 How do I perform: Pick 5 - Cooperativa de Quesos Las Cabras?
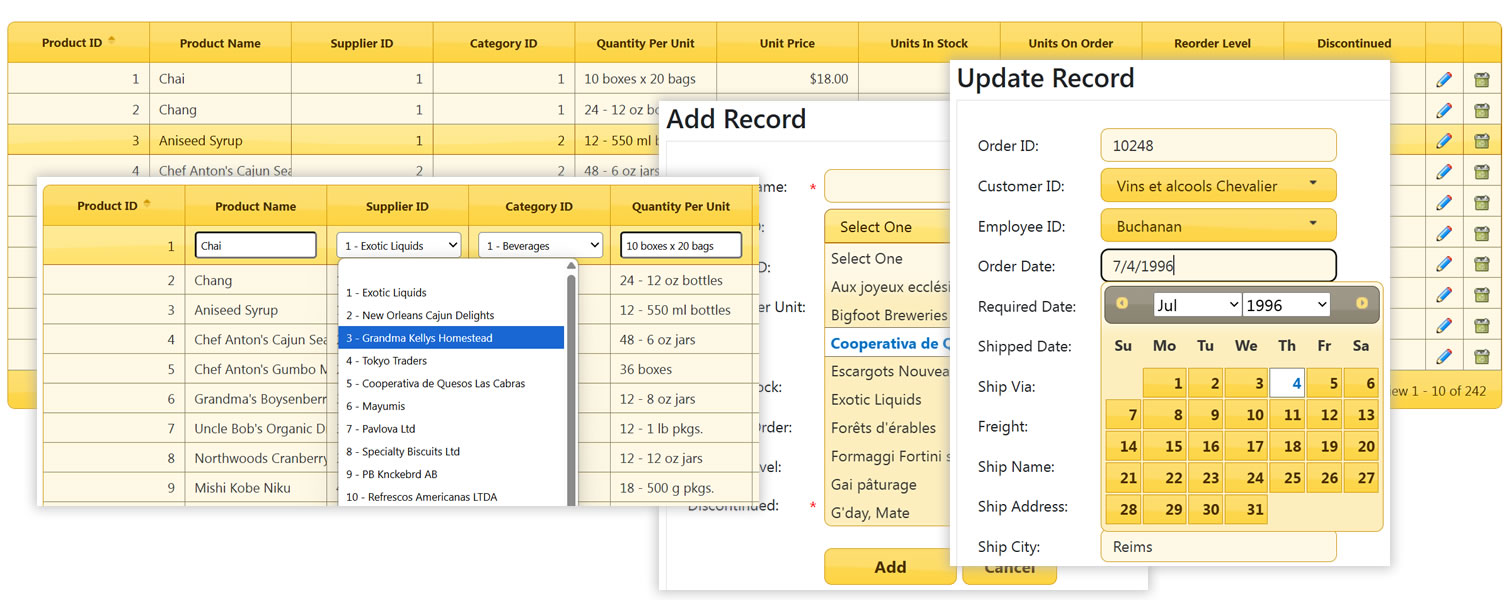pyautogui.click(x=451, y=384)
